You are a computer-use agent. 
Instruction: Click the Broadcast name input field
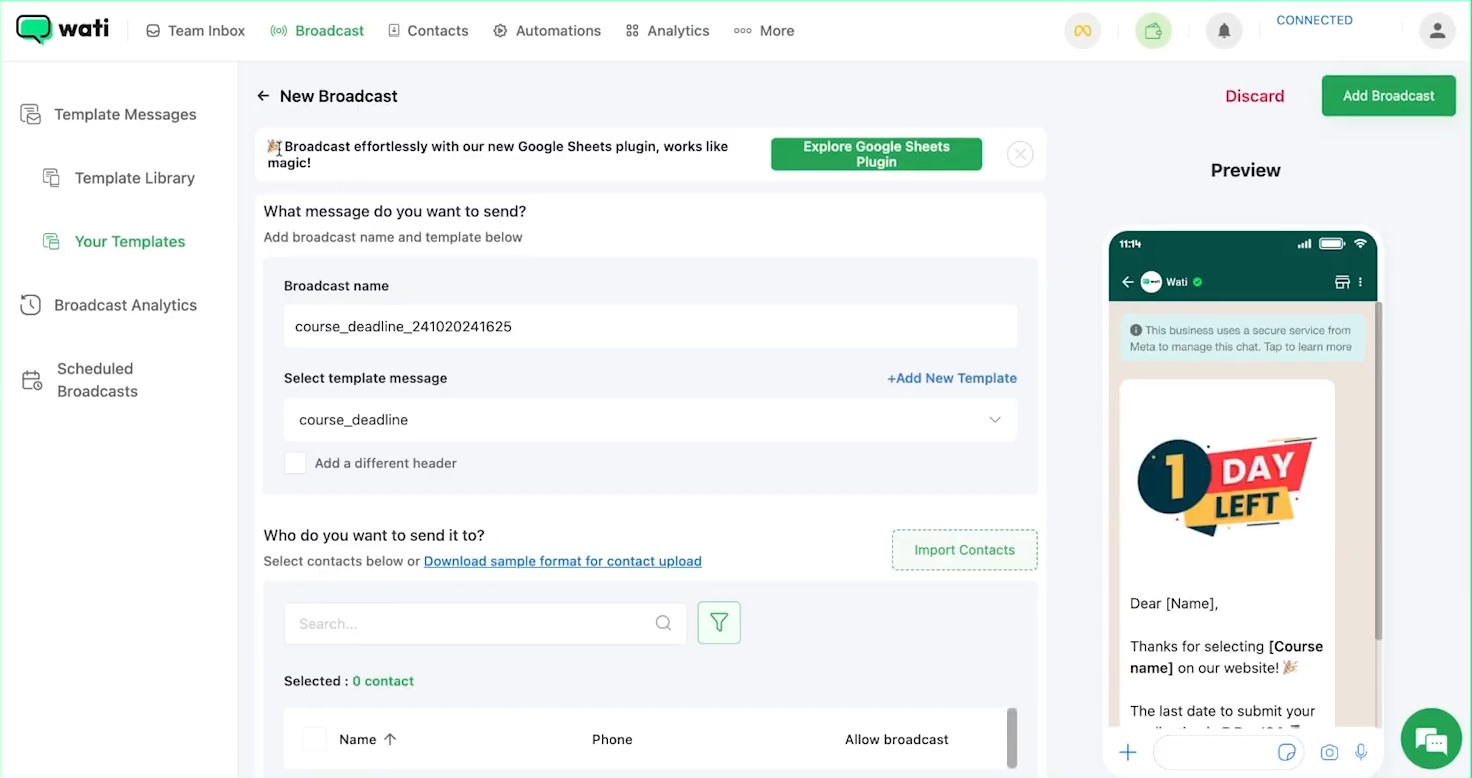click(x=650, y=326)
